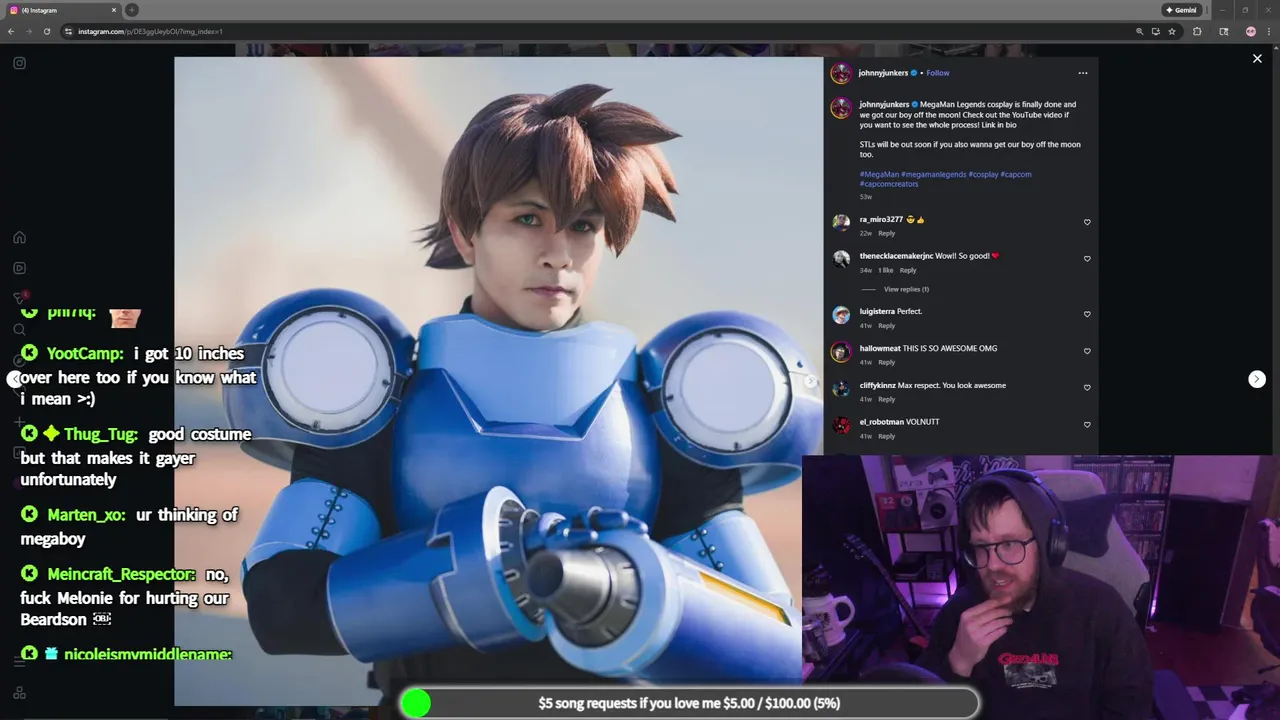Screen dimensions: 1280x720
Task: Click the Instagram logo in the sidebar
Action: tap(19, 63)
